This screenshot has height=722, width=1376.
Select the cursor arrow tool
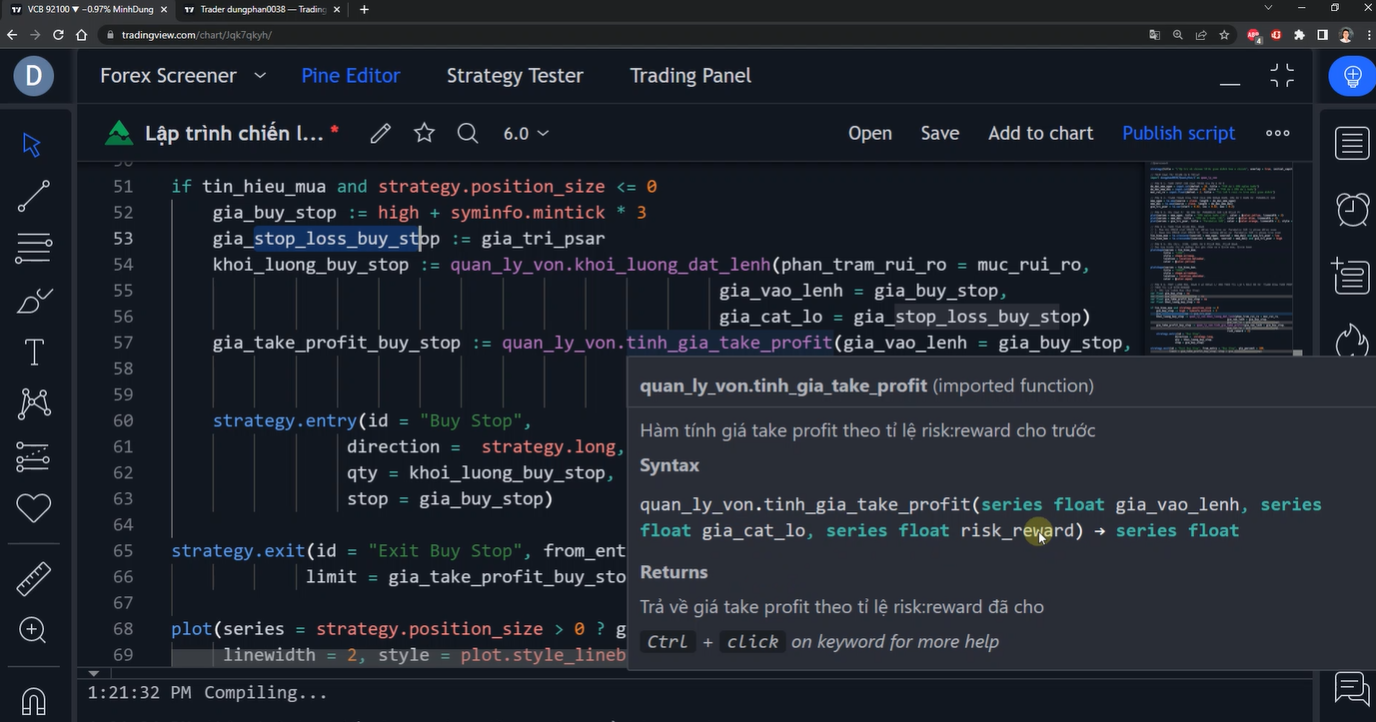32,144
